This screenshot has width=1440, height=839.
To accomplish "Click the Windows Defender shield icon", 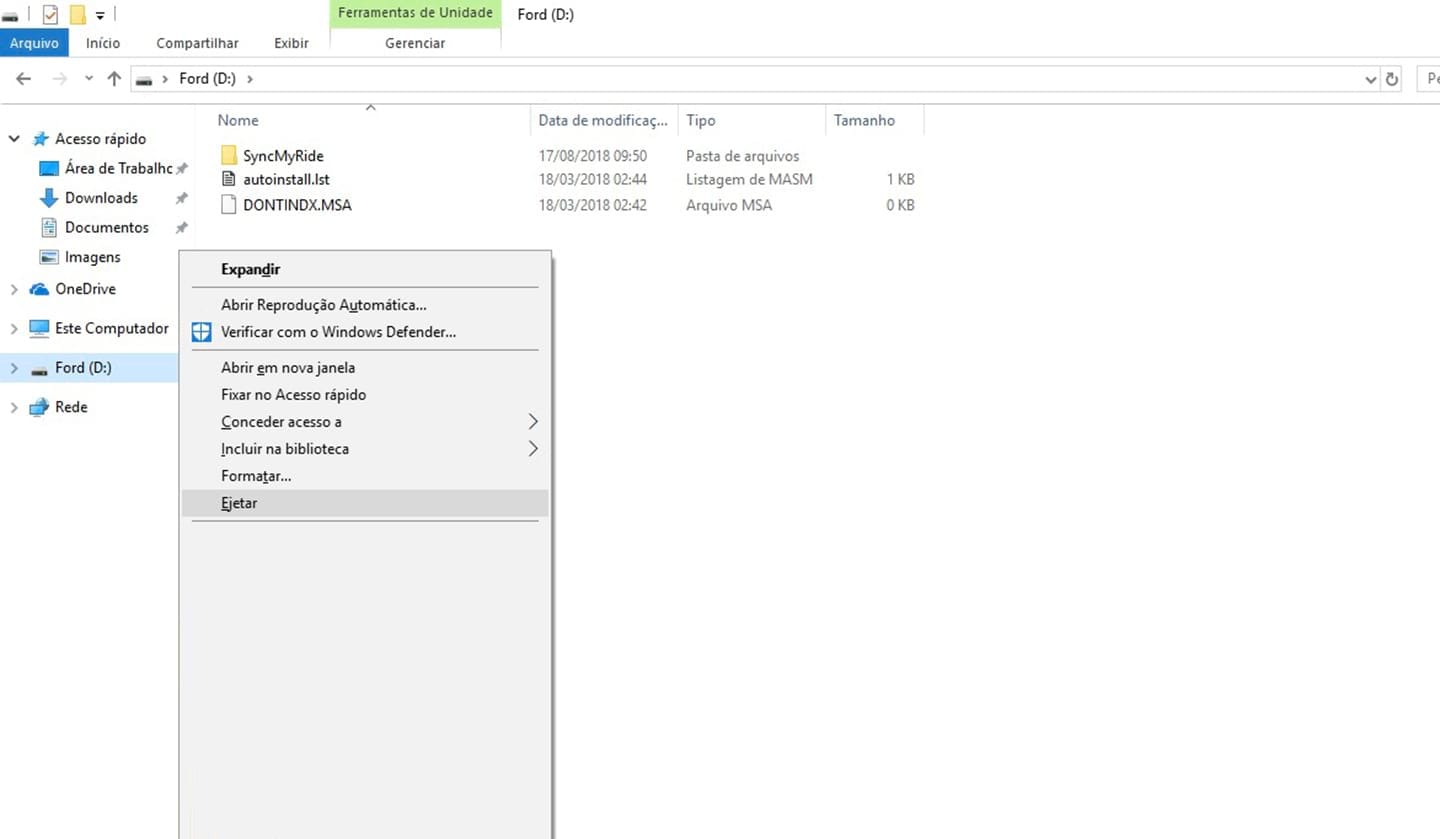I will click(x=202, y=332).
